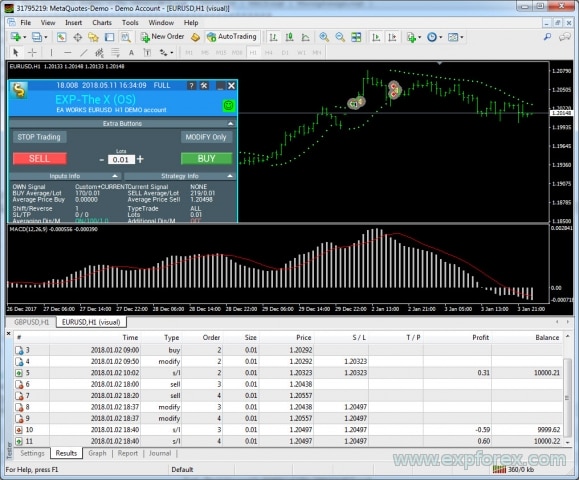Switch to M15 timeframe
Viewport: 579px width, 480px height.
[x=221, y=52]
